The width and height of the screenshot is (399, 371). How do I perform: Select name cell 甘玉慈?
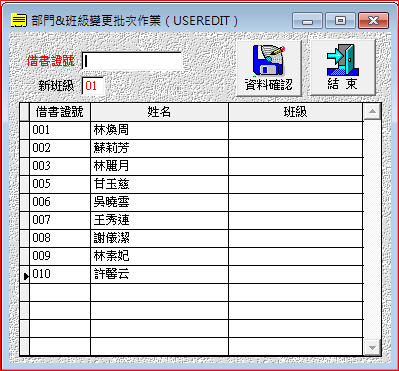pyautogui.click(x=159, y=184)
